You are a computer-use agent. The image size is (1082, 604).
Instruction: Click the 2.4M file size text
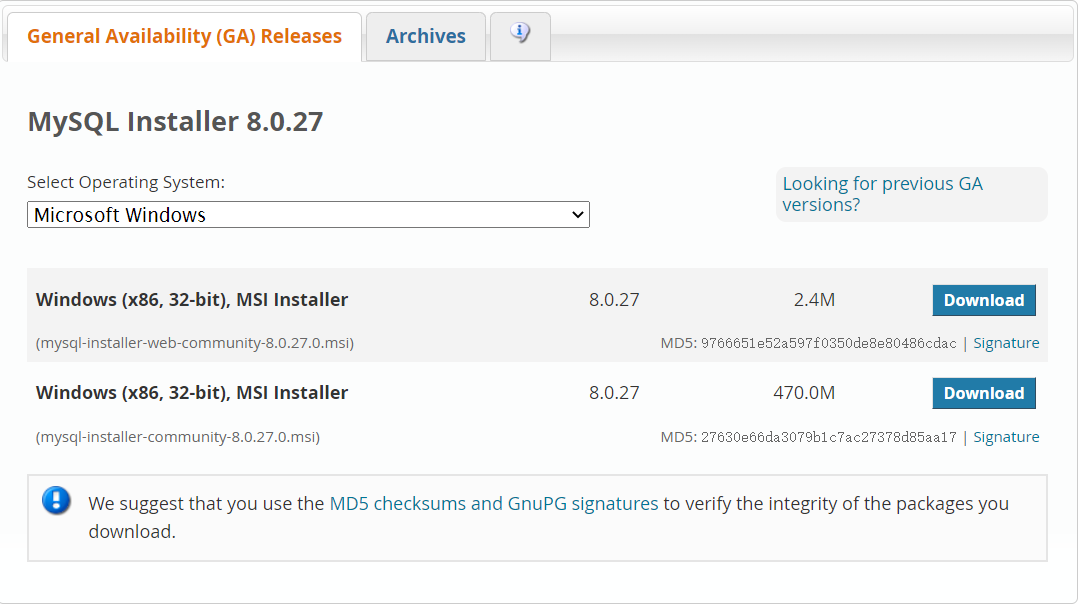point(814,300)
